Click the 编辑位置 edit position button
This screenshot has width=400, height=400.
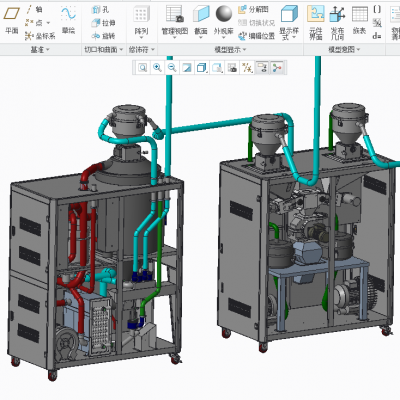click(x=257, y=36)
